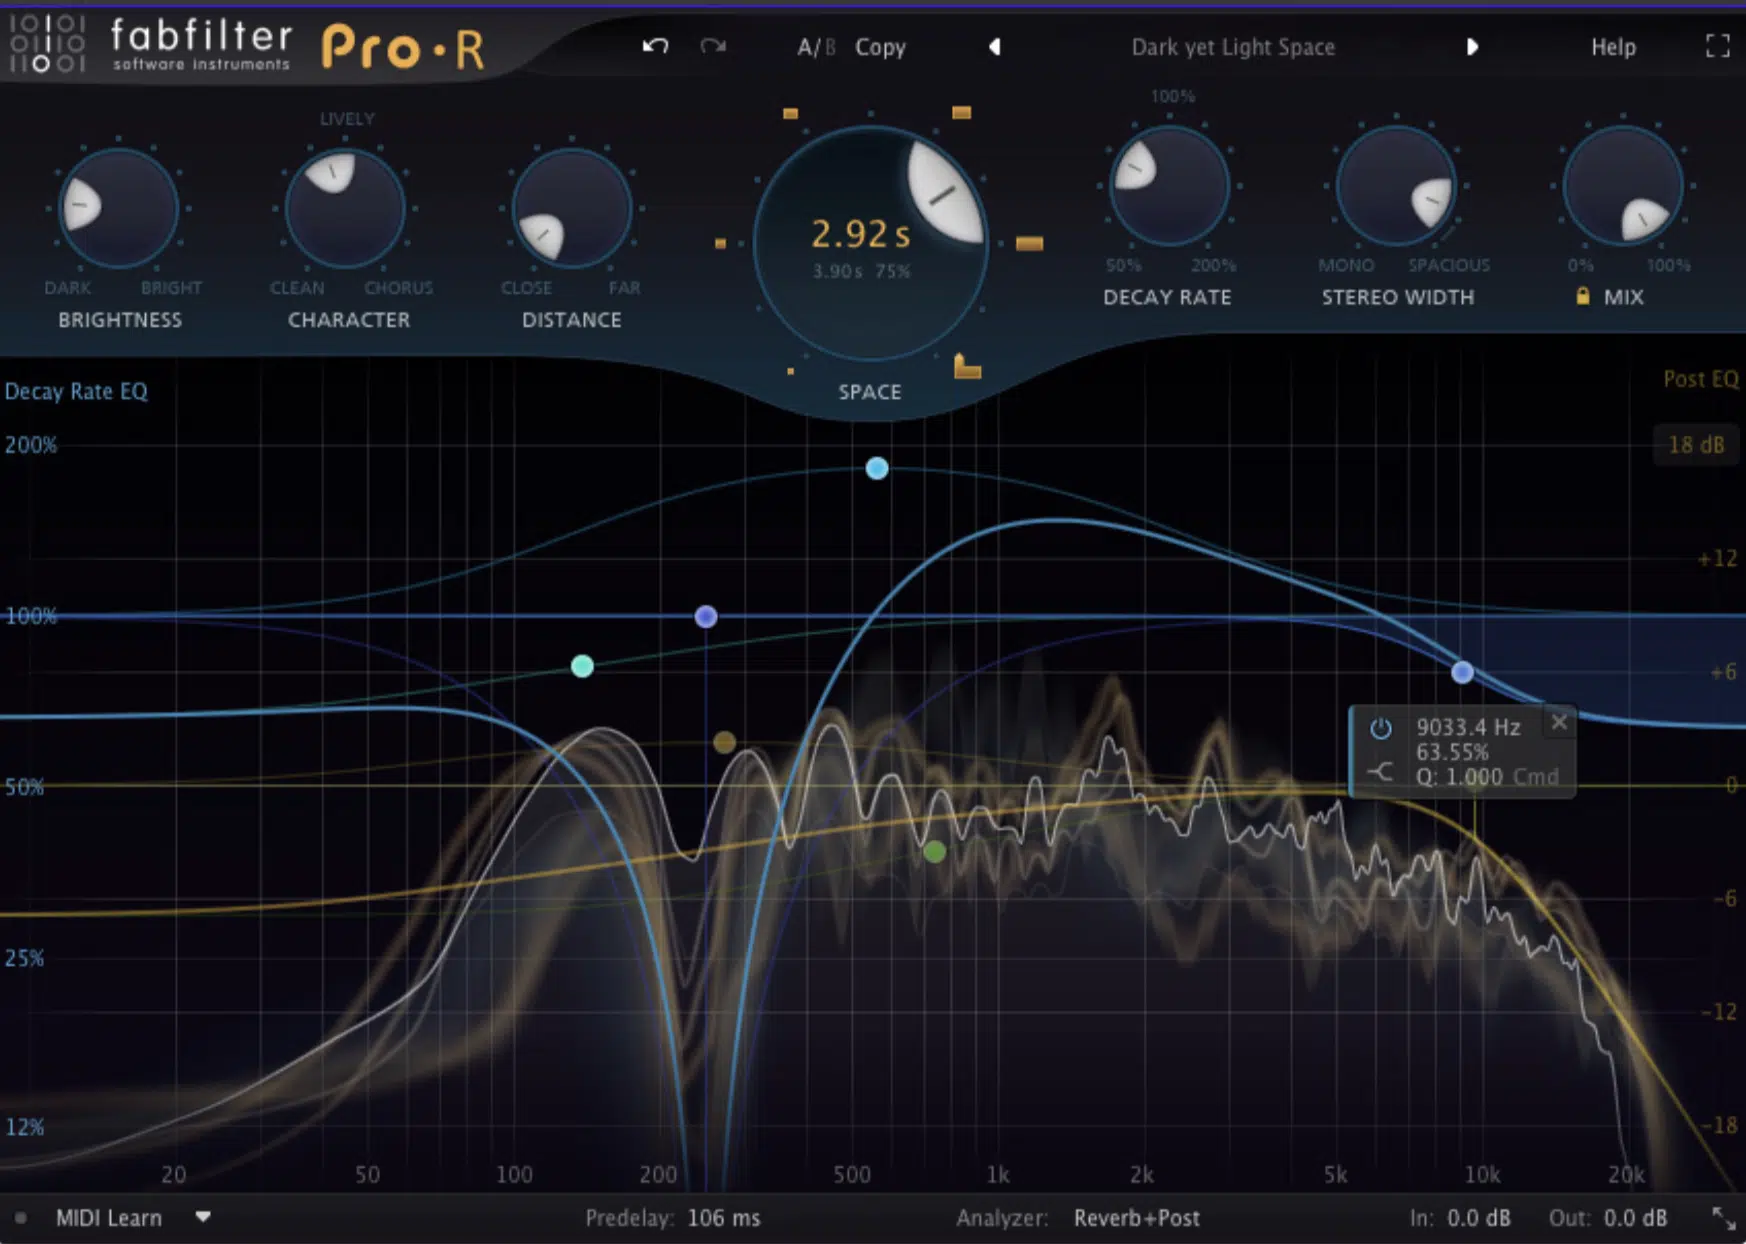The height and width of the screenshot is (1244, 1746).
Task: Click the MIDI activity indicator dot
Action: click(x=20, y=1218)
